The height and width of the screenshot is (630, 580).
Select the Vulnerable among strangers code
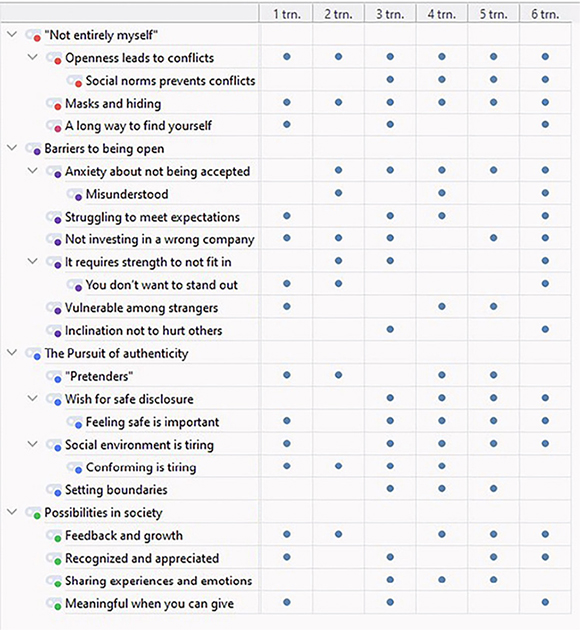pyautogui.click(x=141, y=308)
